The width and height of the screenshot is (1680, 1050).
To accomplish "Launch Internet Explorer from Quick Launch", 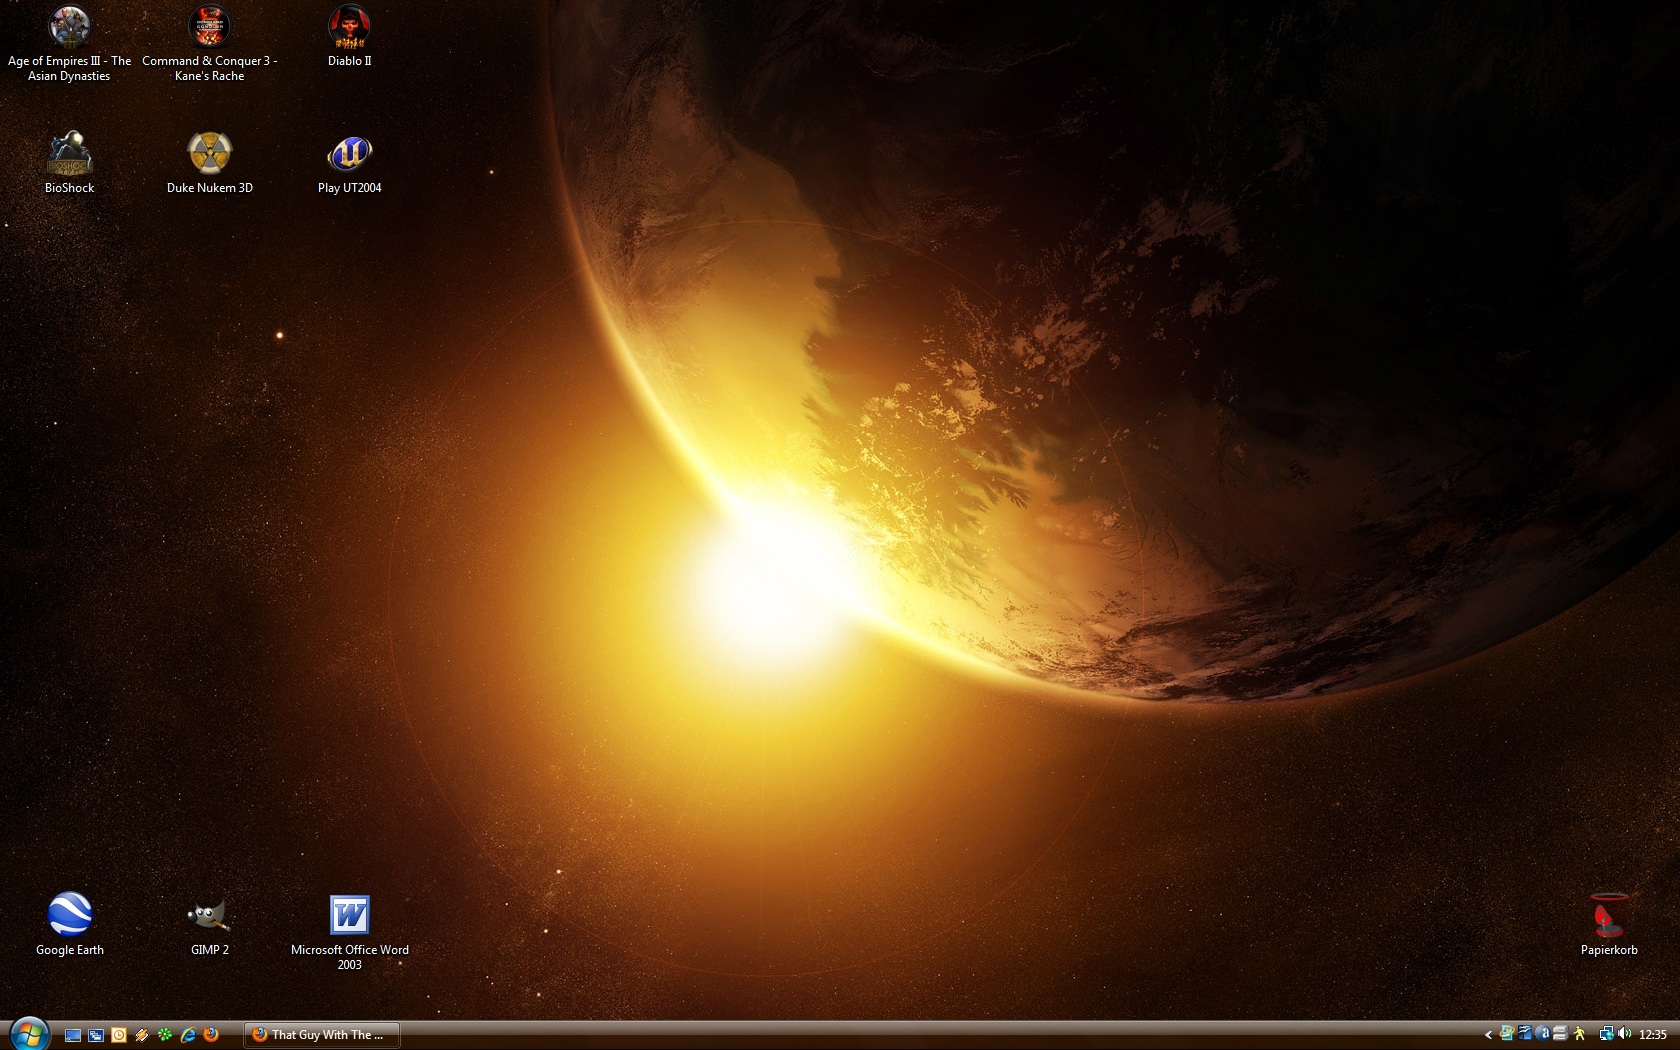I will click(188, 1035).
